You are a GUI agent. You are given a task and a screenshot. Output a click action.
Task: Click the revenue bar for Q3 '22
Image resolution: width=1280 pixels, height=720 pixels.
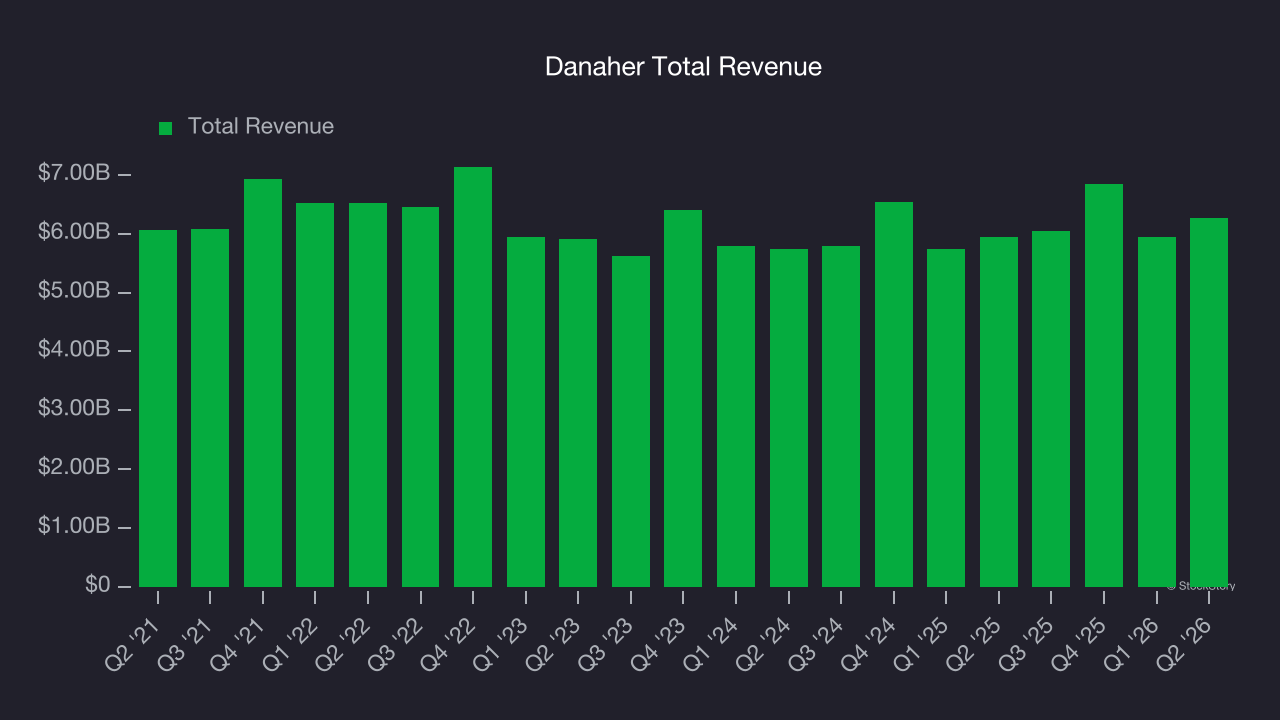click(x=421, y=397)
